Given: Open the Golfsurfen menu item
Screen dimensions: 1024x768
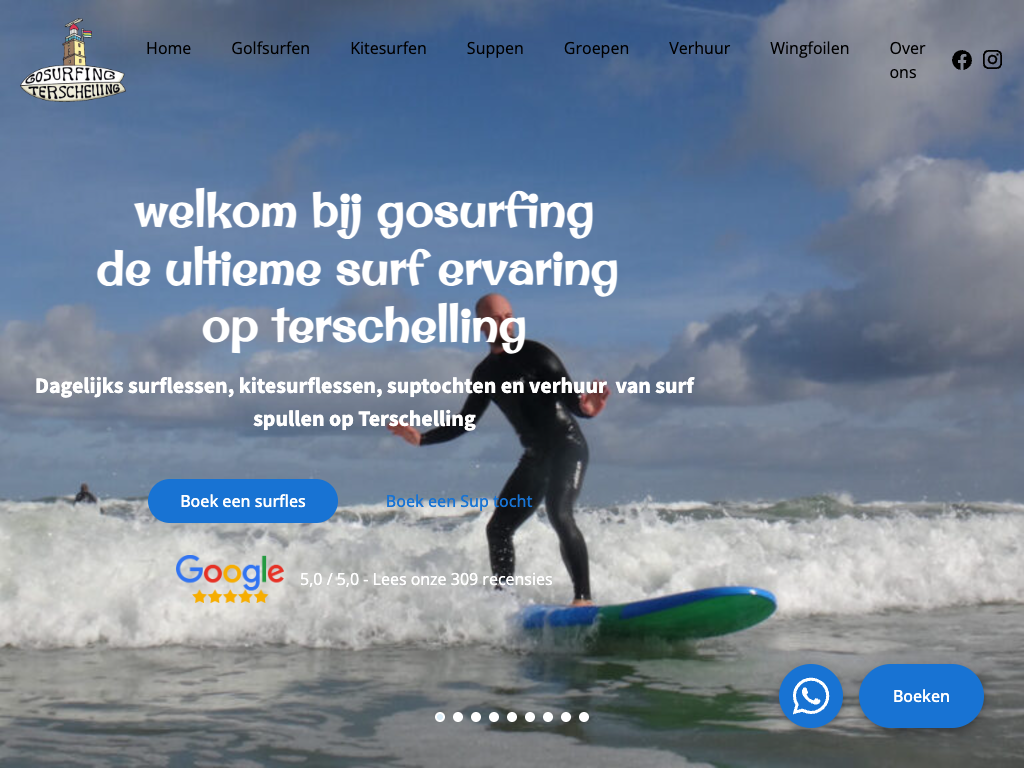Looking at the screenshot, I should [x=270, y=48].
